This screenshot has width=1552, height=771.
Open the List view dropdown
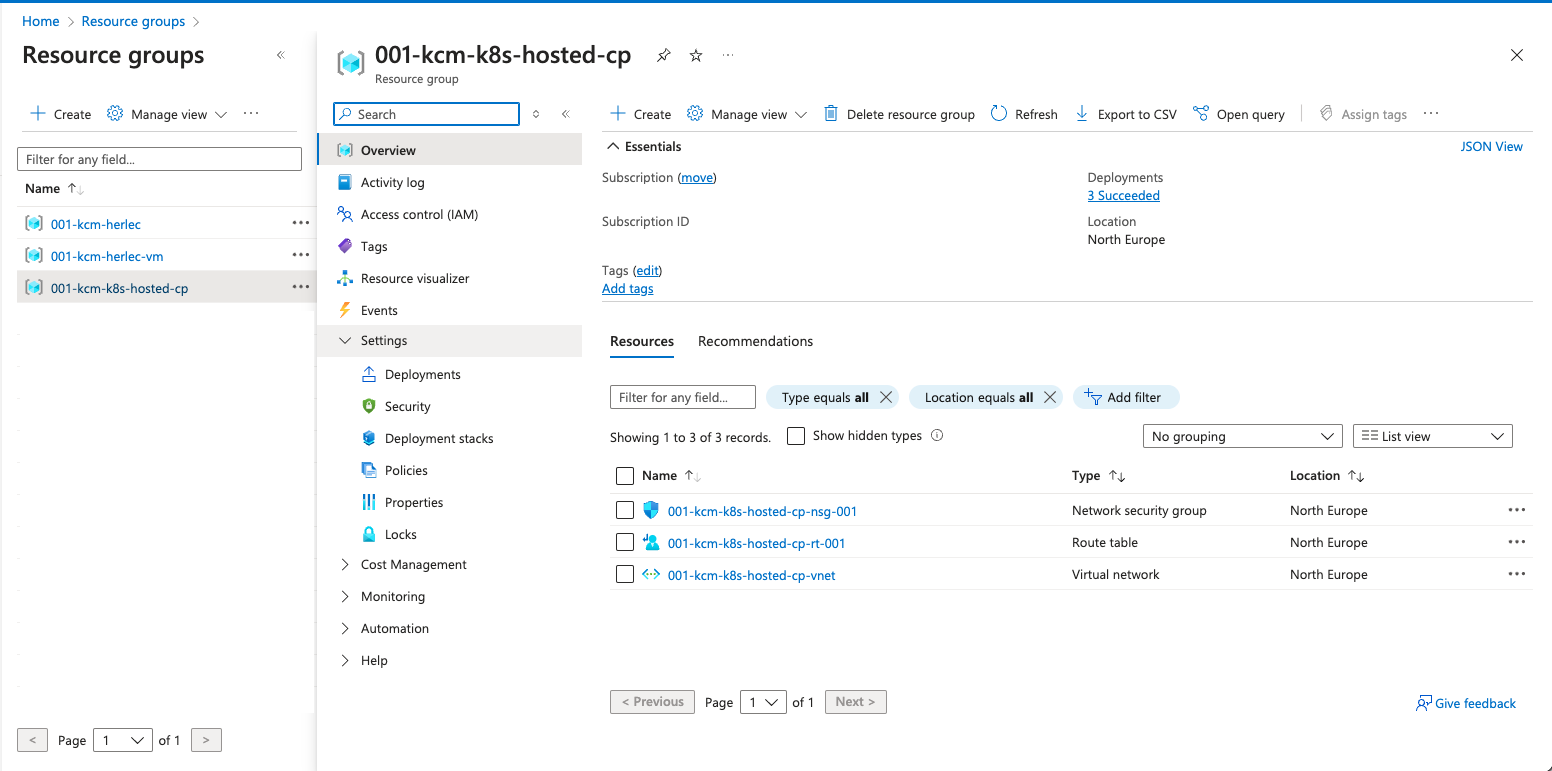pos(1432,436)
